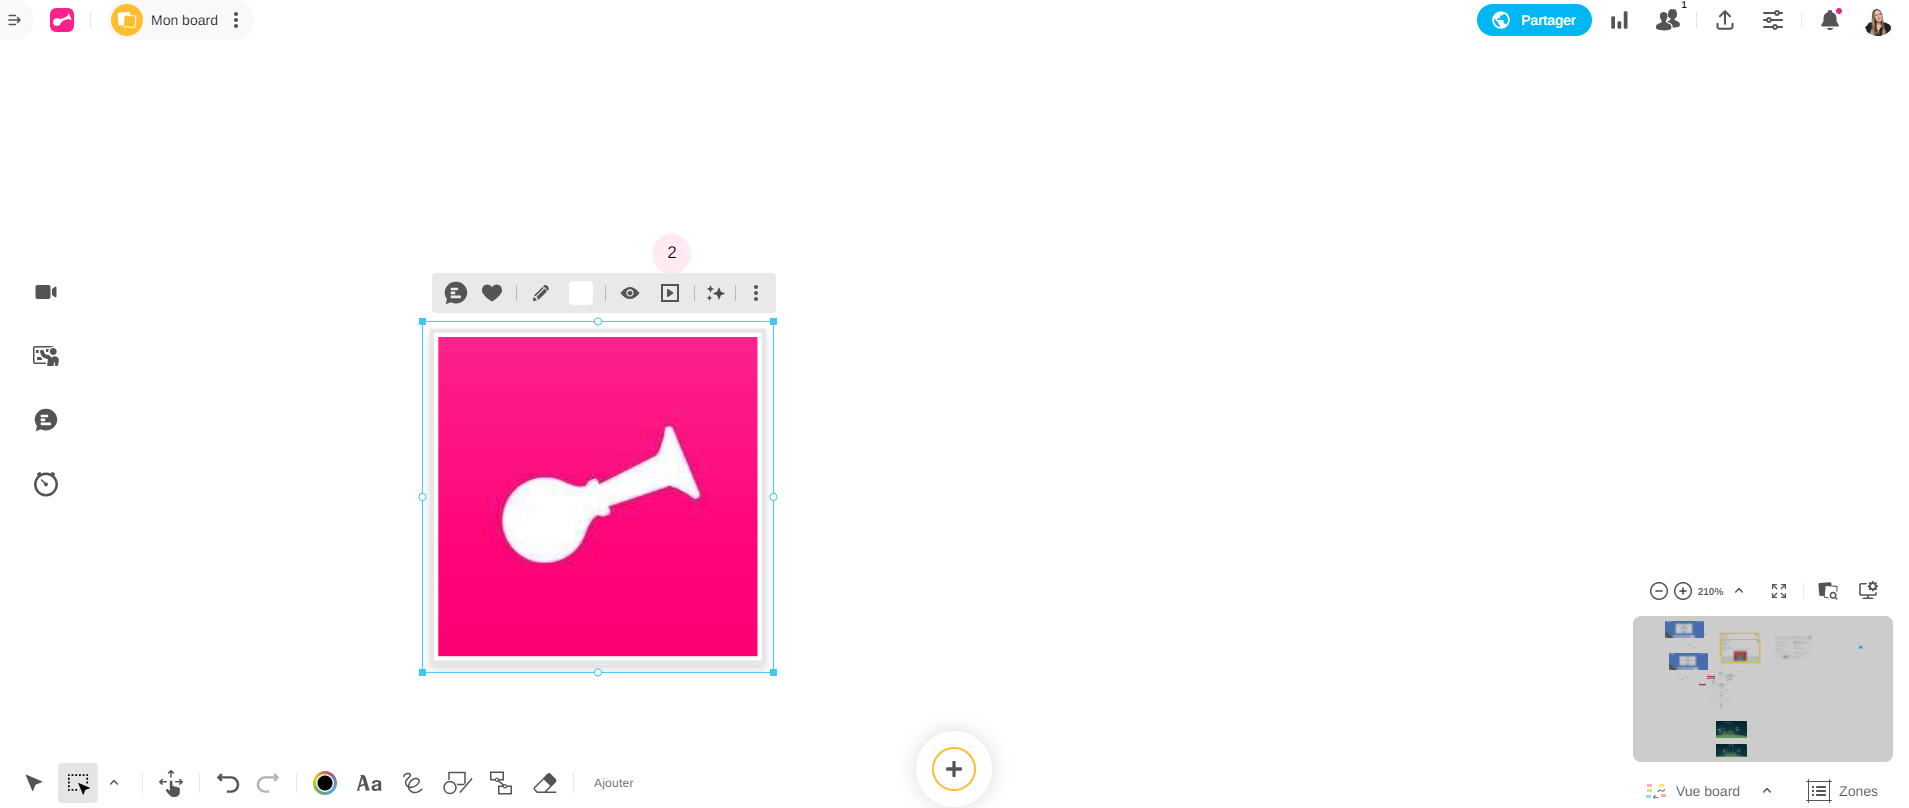Click the board minimap overview
The width and height of the screenshot is (1909, 808).
click(1762, 689)
